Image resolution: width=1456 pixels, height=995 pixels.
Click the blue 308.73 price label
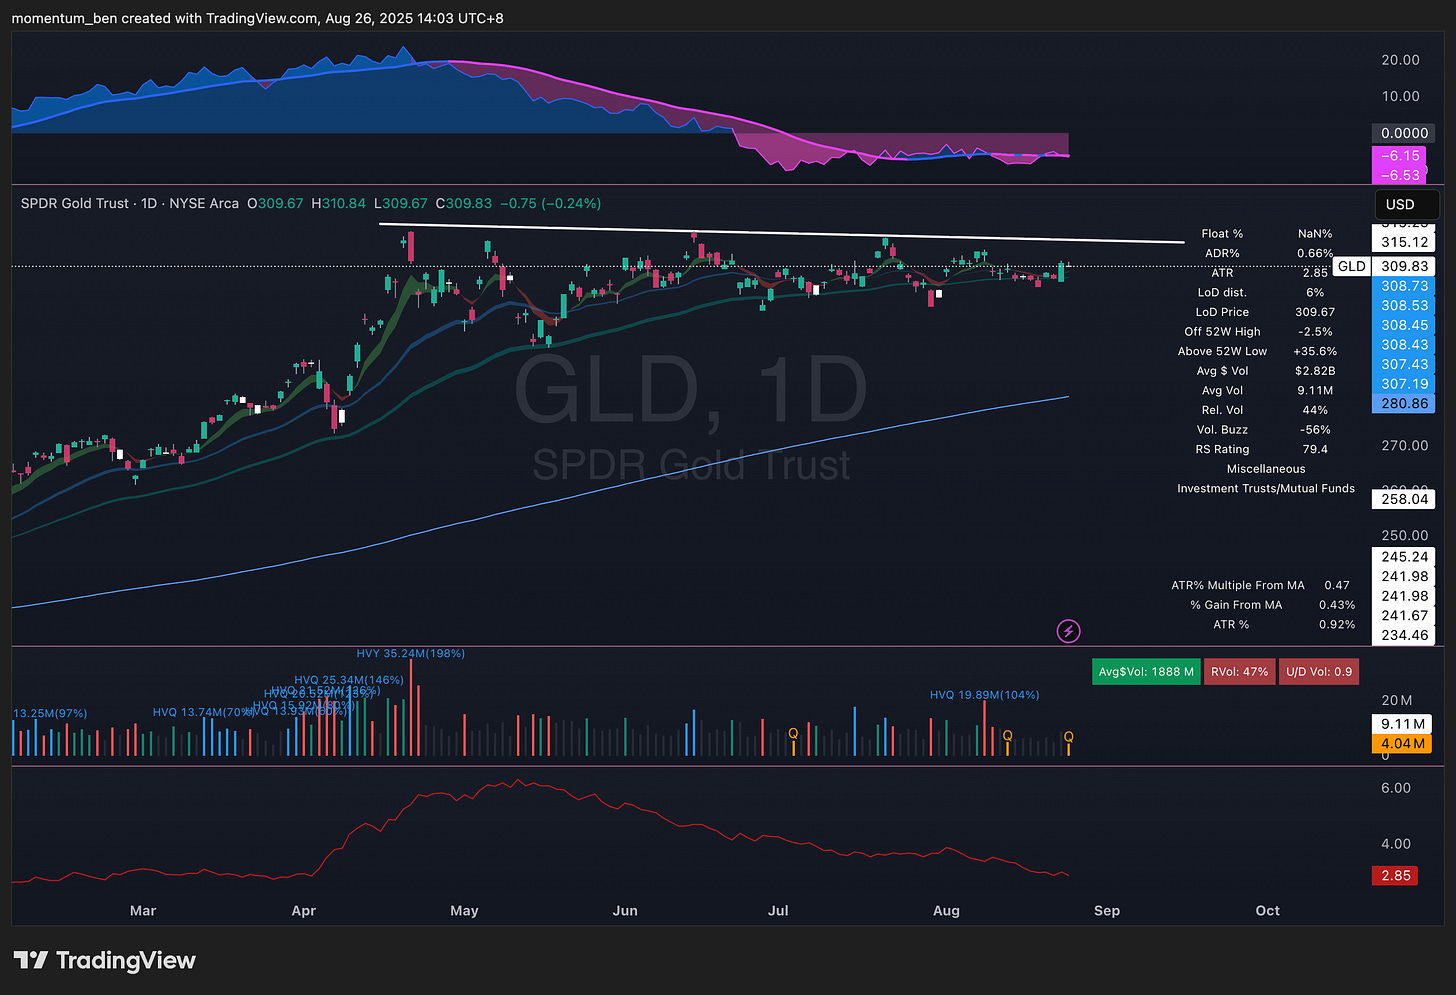click(1404, 286)
